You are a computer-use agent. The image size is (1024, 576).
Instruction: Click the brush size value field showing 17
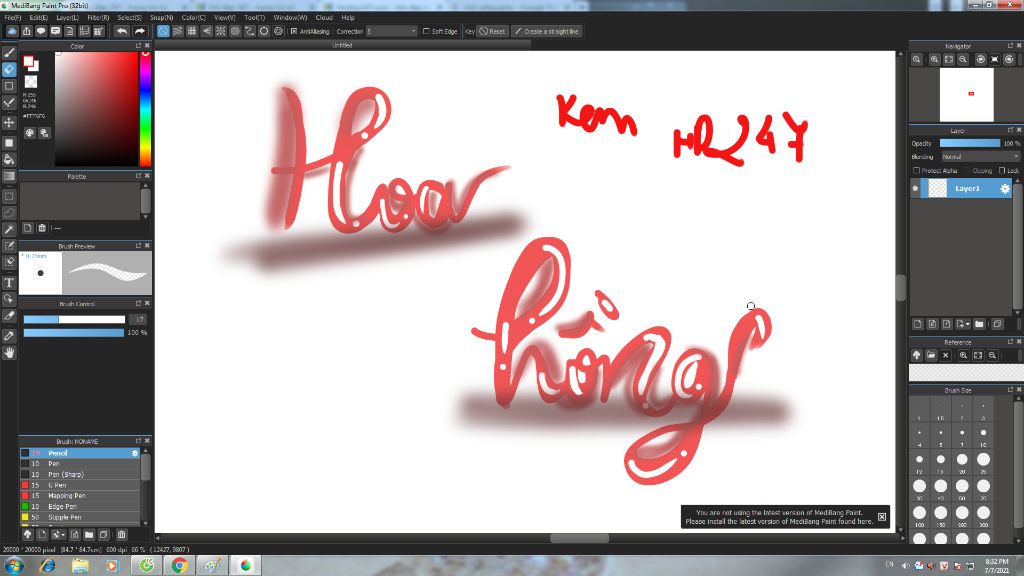138,319
